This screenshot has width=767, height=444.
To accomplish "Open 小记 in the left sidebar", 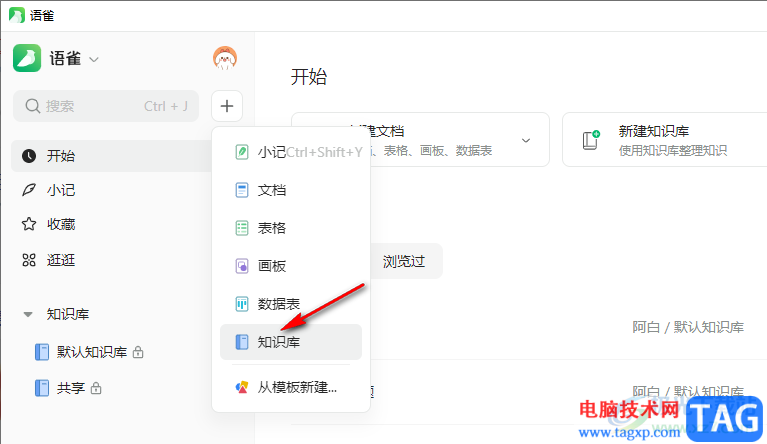I will pos(61,190).
